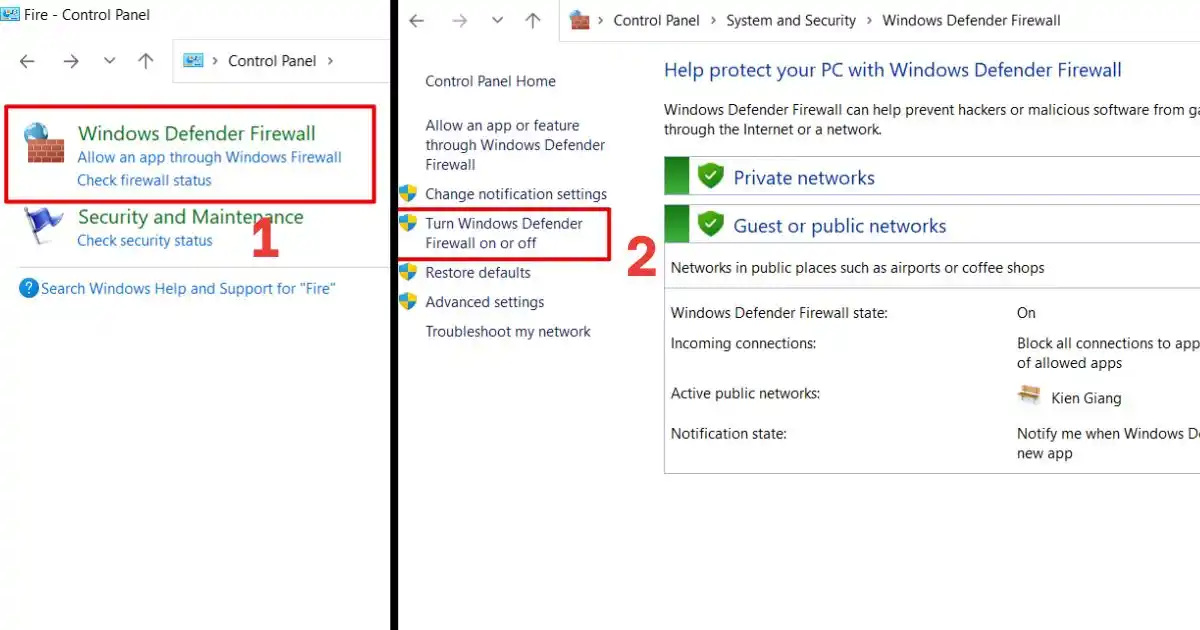This screenshot has width=1200, height=630.
Task: Expand chevron after System and Security breadcrumb
Action: 870,20
